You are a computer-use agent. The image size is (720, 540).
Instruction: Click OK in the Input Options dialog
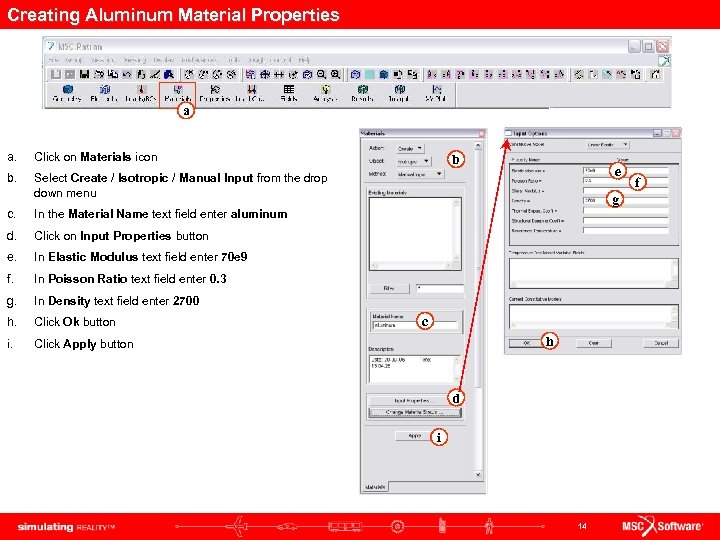[527, 343]
